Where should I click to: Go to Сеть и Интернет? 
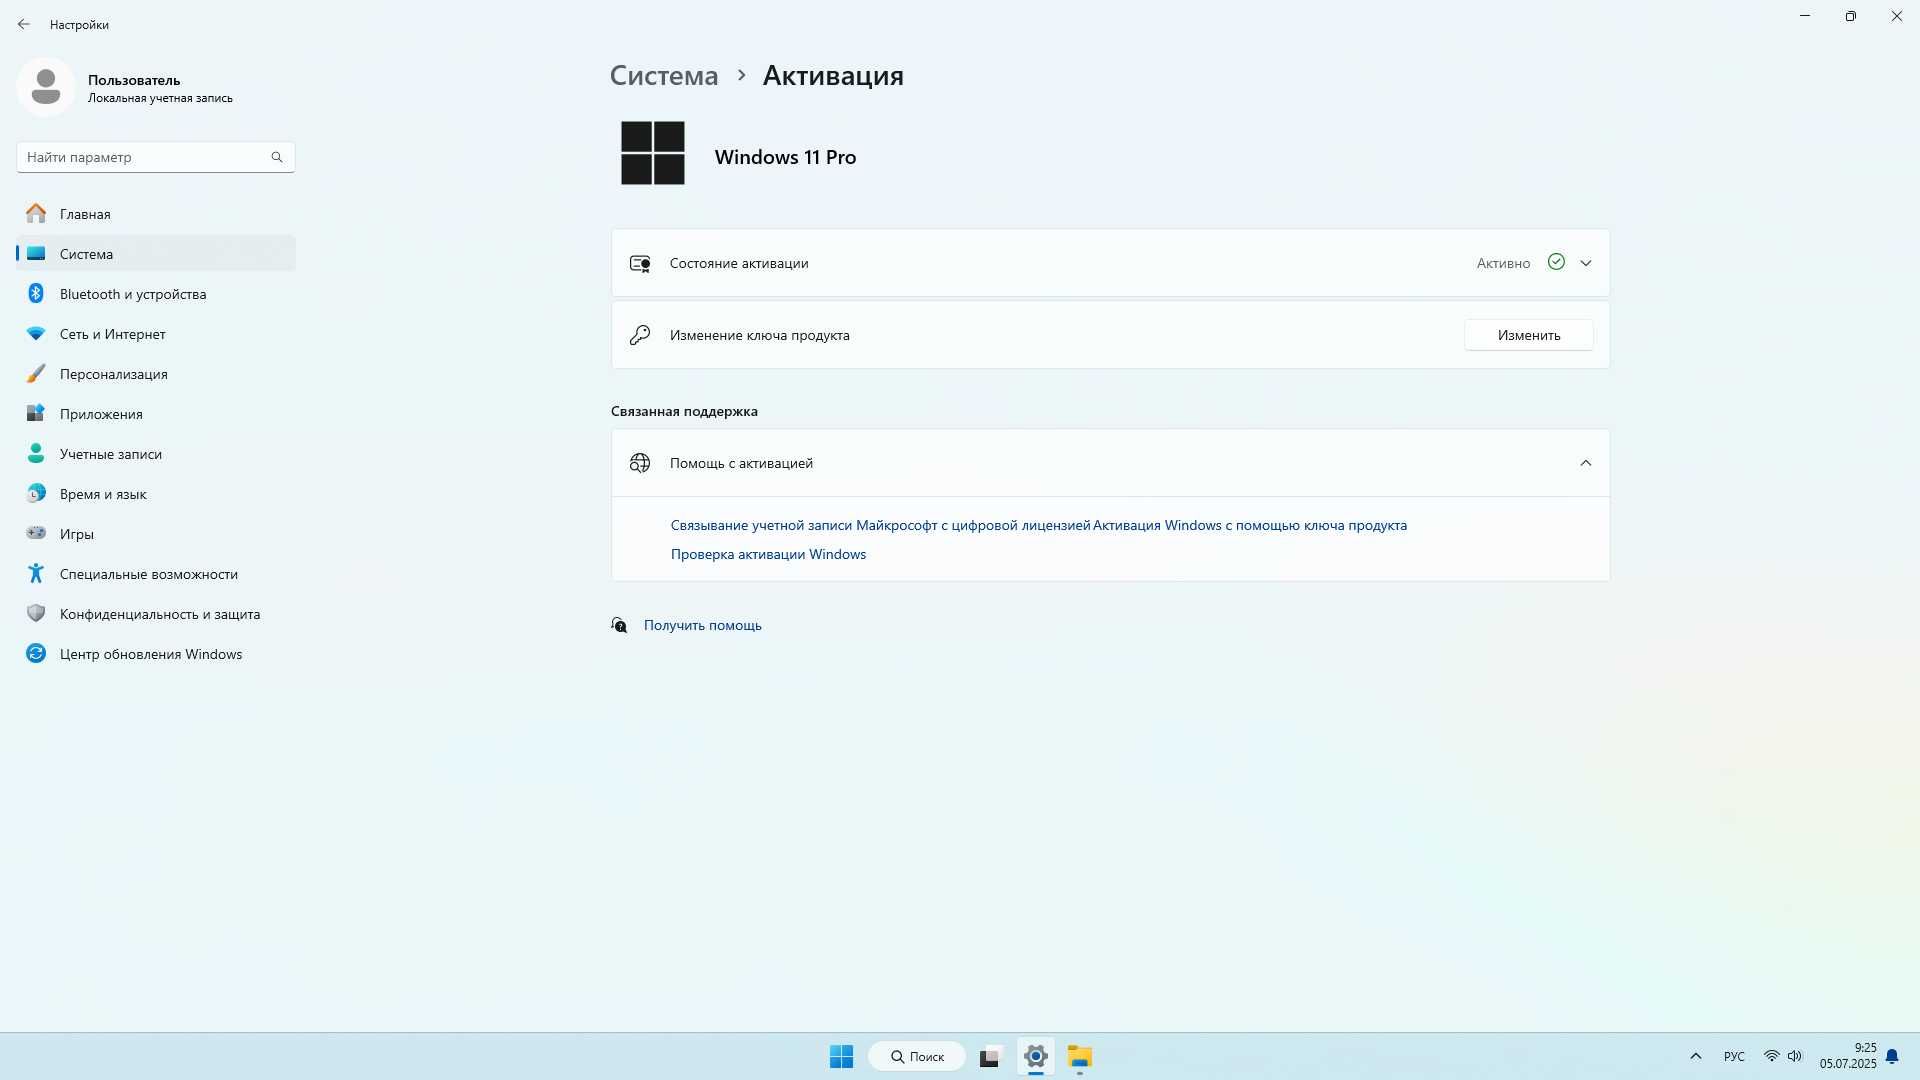(x=155, y=333)
